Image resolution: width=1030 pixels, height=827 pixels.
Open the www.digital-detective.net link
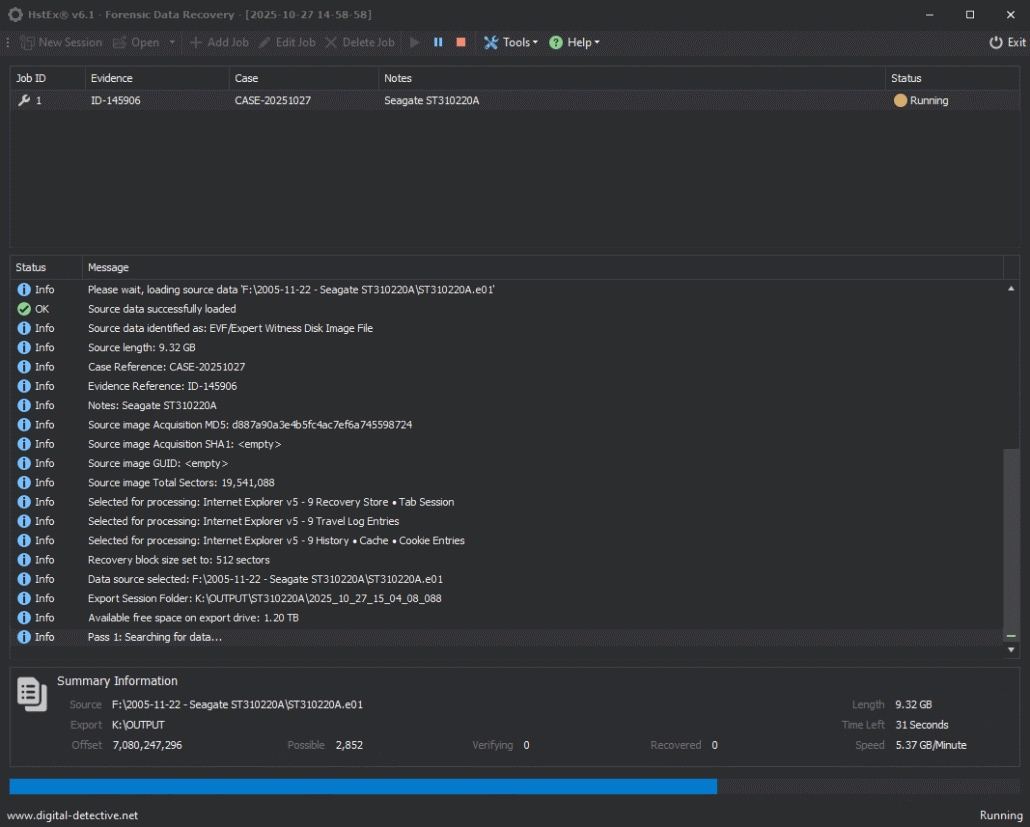pyautogui.click(x=73, y=816)
